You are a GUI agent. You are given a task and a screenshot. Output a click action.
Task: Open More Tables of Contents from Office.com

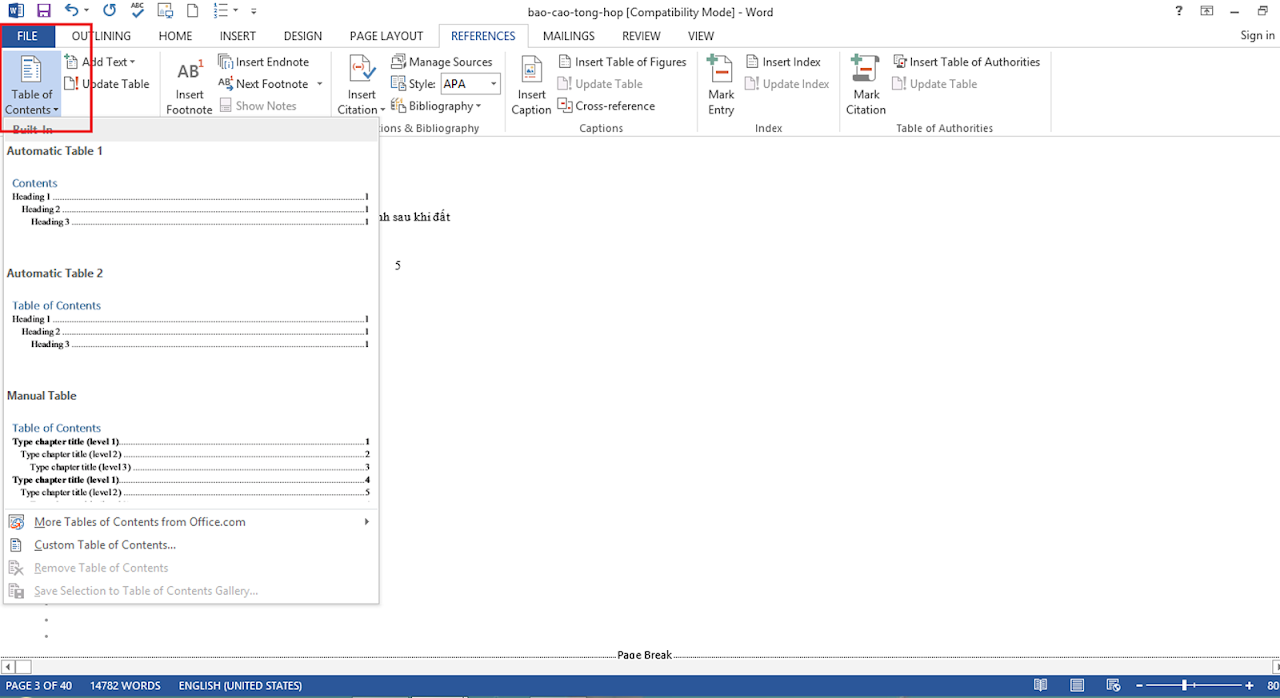[191, 522]
